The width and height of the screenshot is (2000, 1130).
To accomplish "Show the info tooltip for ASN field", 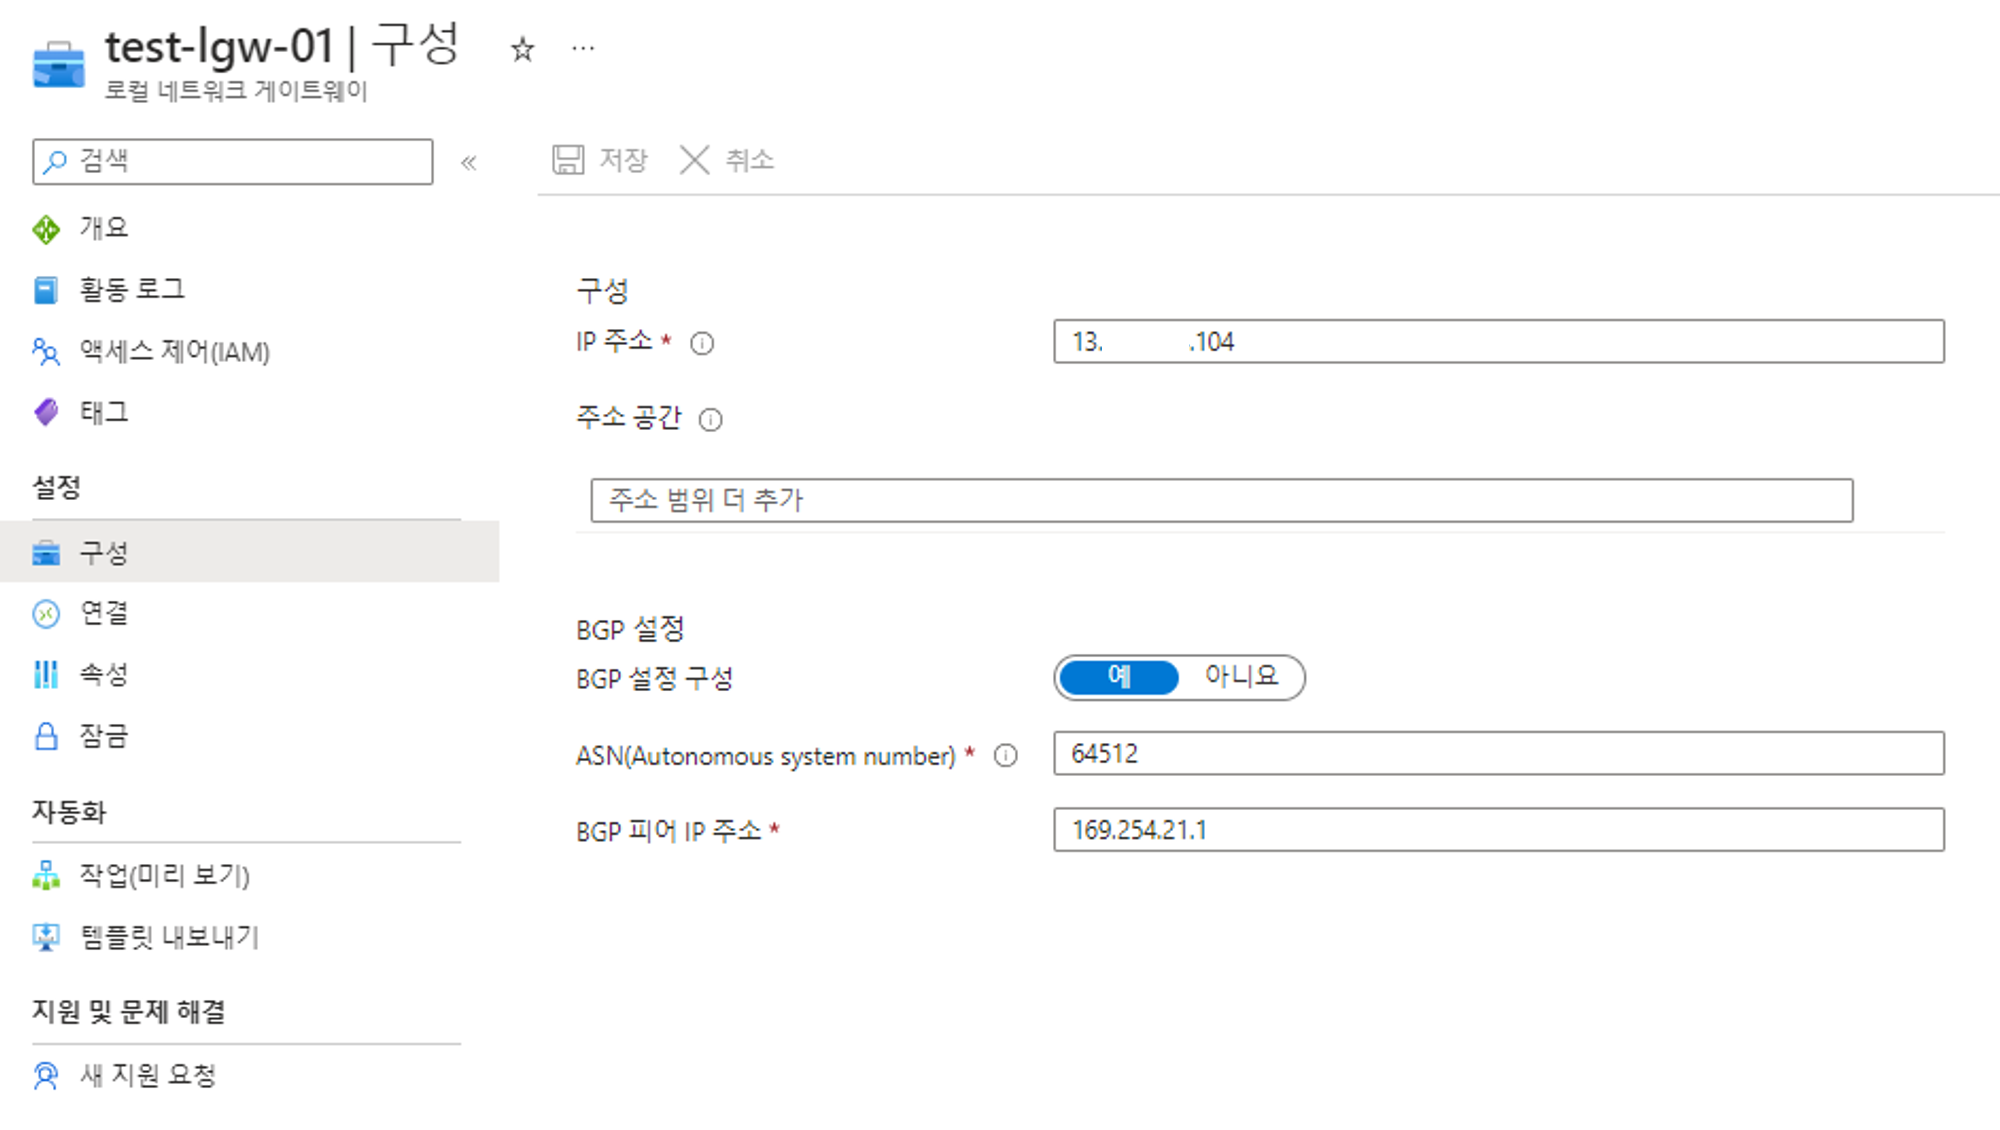I will click(x=1005, y=756).
